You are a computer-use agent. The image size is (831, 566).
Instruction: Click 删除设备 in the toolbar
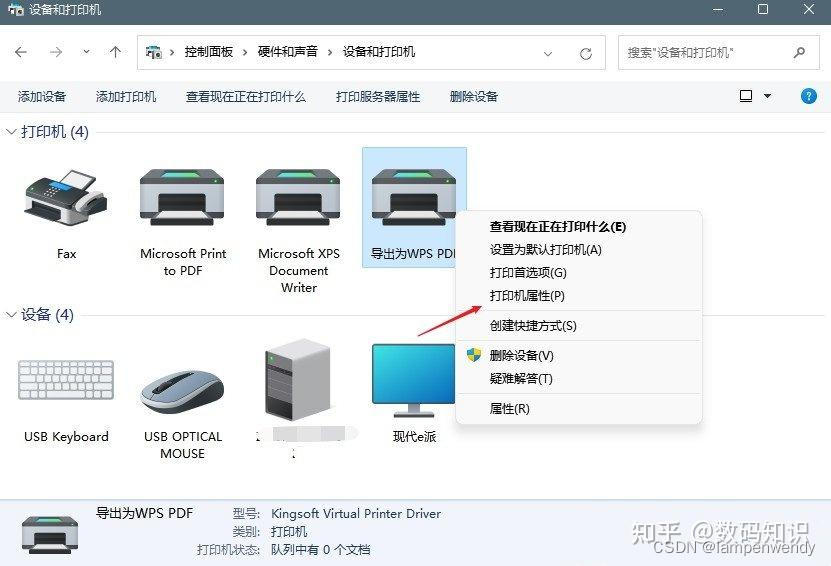474,96
